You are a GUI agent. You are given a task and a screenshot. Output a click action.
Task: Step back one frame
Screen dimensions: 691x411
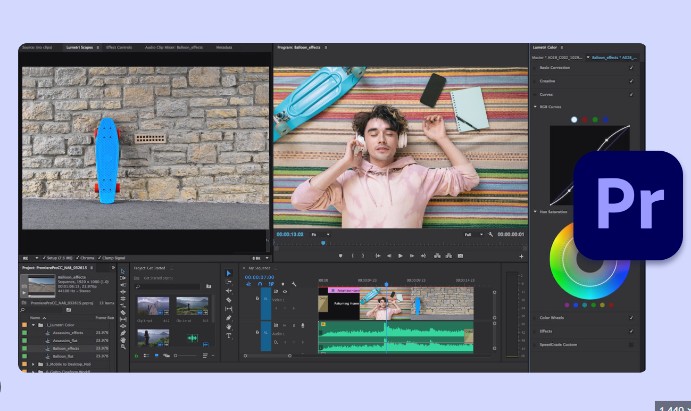pos(389,256)
